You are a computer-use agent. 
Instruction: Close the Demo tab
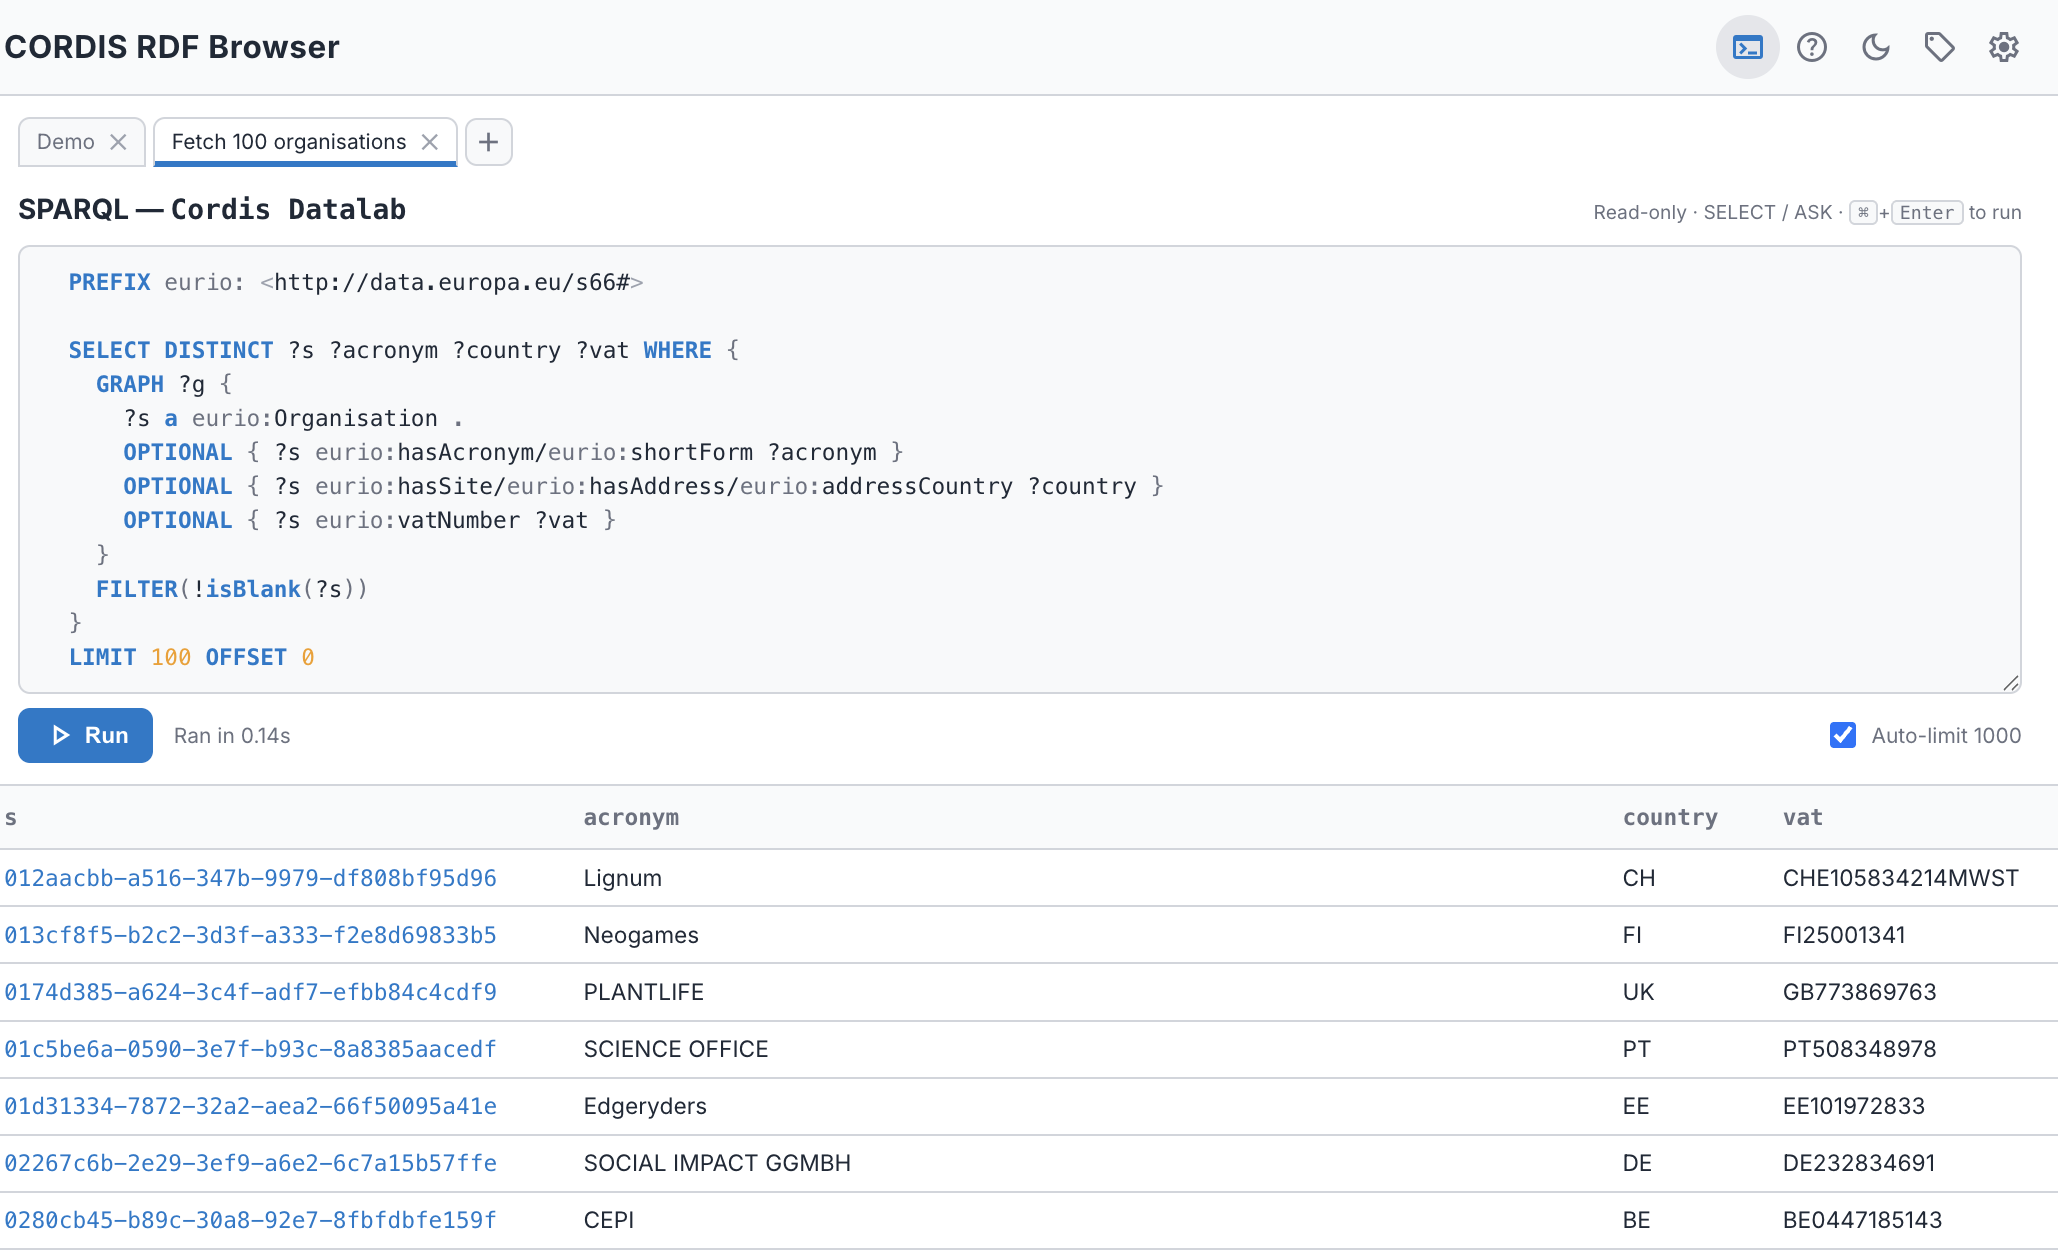pos(118,142)
